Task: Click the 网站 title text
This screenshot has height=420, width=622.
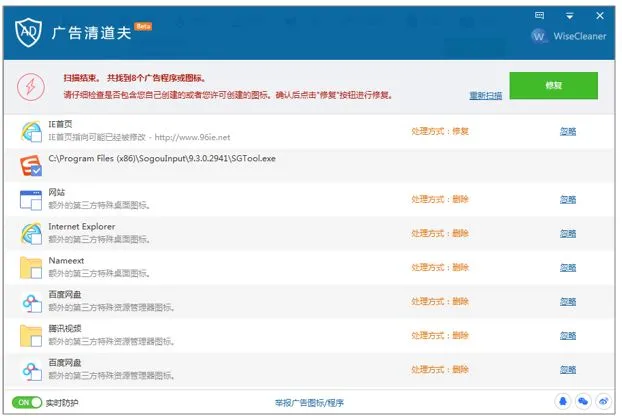Action: click(x=57, y=192)
